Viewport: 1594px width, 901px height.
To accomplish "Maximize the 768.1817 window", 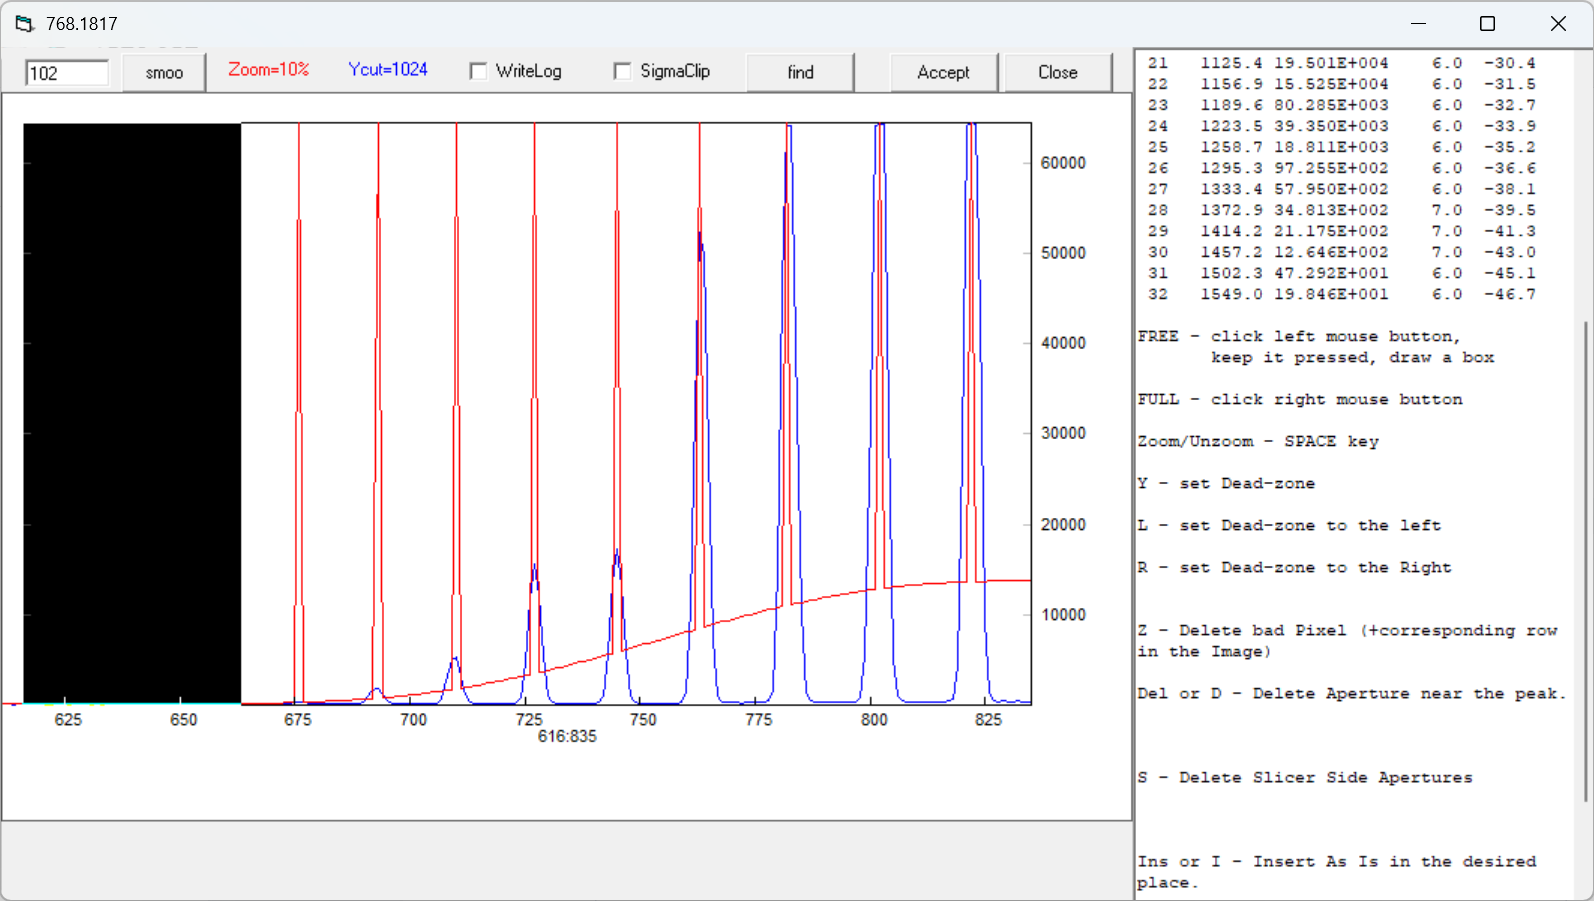I will [x=1487, y=23].
